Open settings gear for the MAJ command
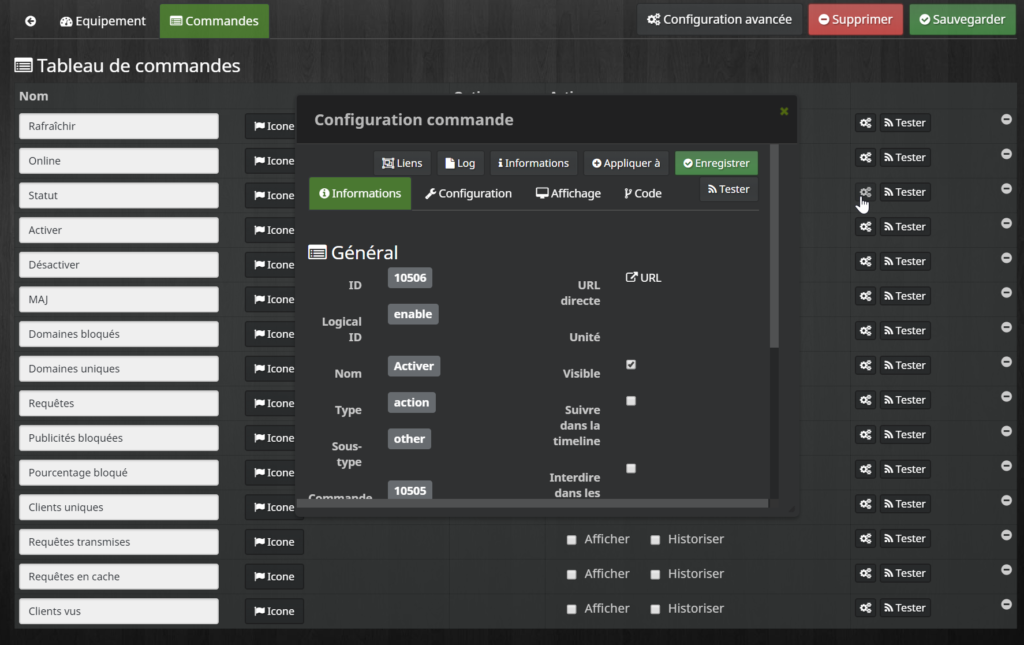1024x645 pixels. coord(865,296)
